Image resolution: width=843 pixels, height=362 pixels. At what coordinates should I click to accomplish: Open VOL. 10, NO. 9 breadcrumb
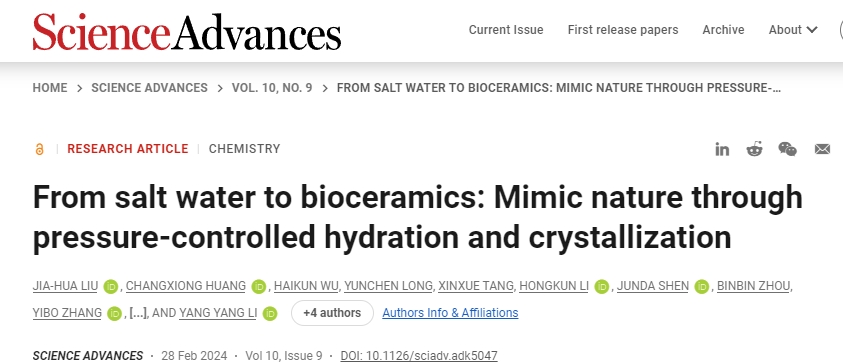pyautogui.click(x=272, y=88)
